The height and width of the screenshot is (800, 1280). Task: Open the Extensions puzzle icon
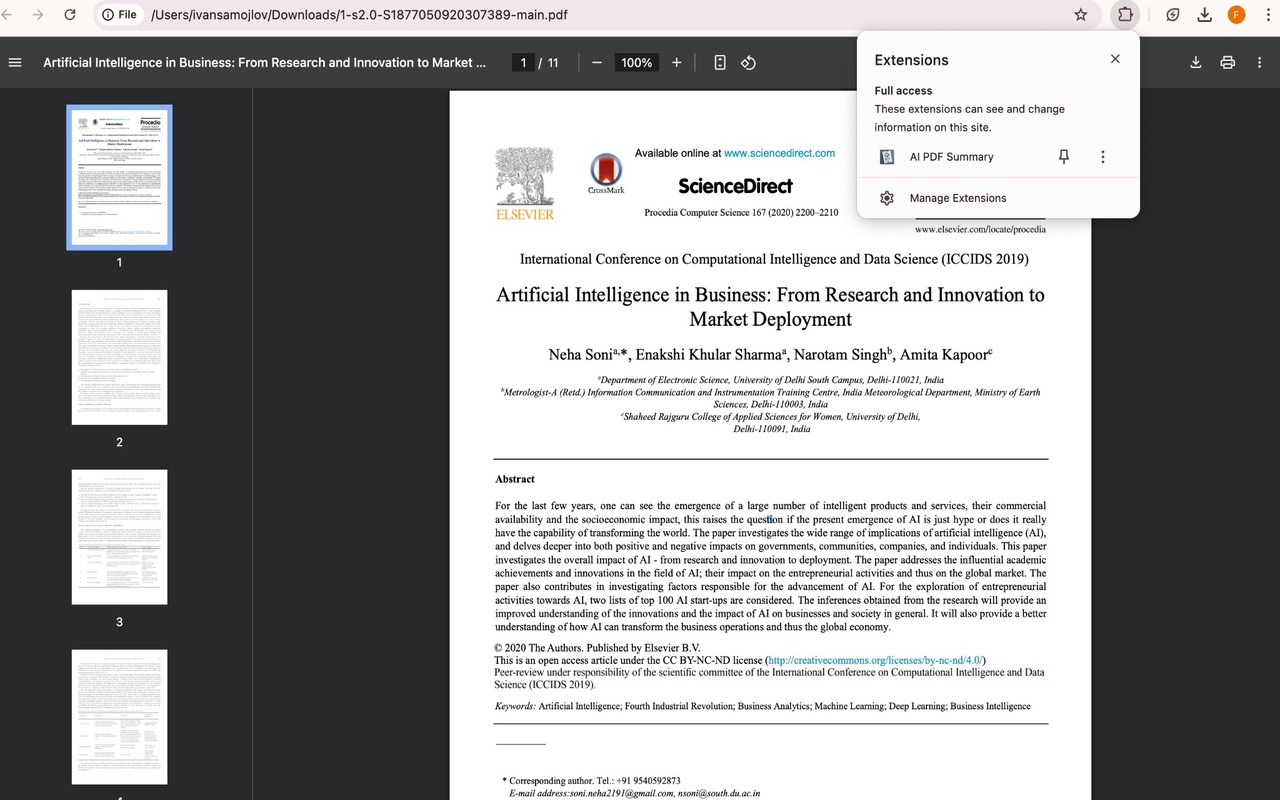pyautogui.click(x=1125, y=15)
